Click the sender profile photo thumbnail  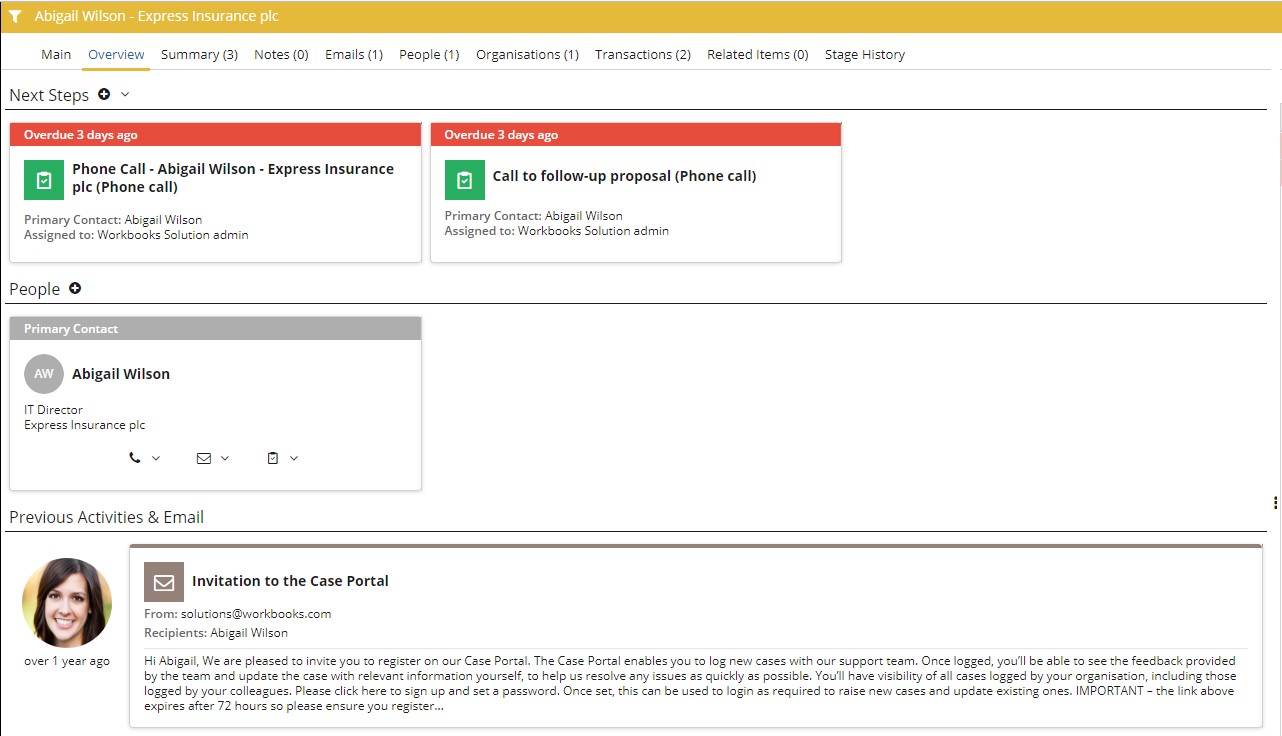point(67,603)
